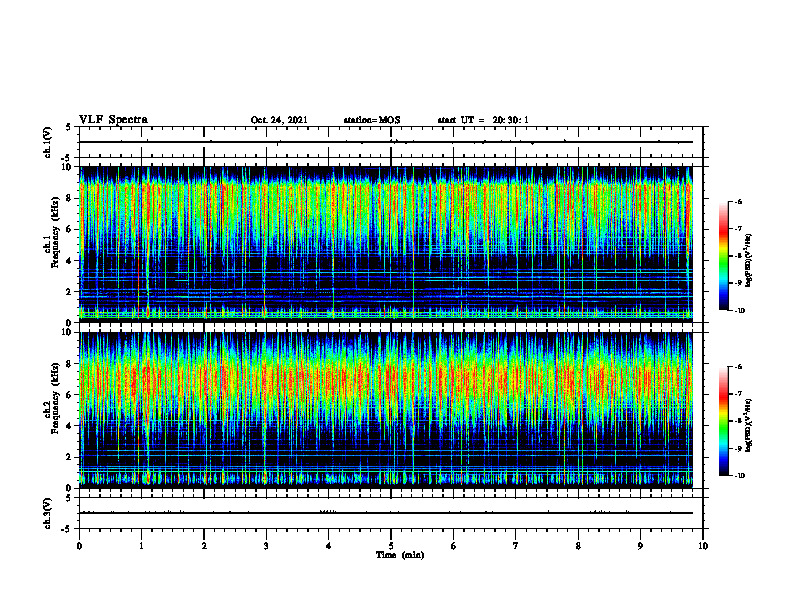792x612 pixels.
Task: Click the time axis tick label "1"
Action: click(141, 546)
